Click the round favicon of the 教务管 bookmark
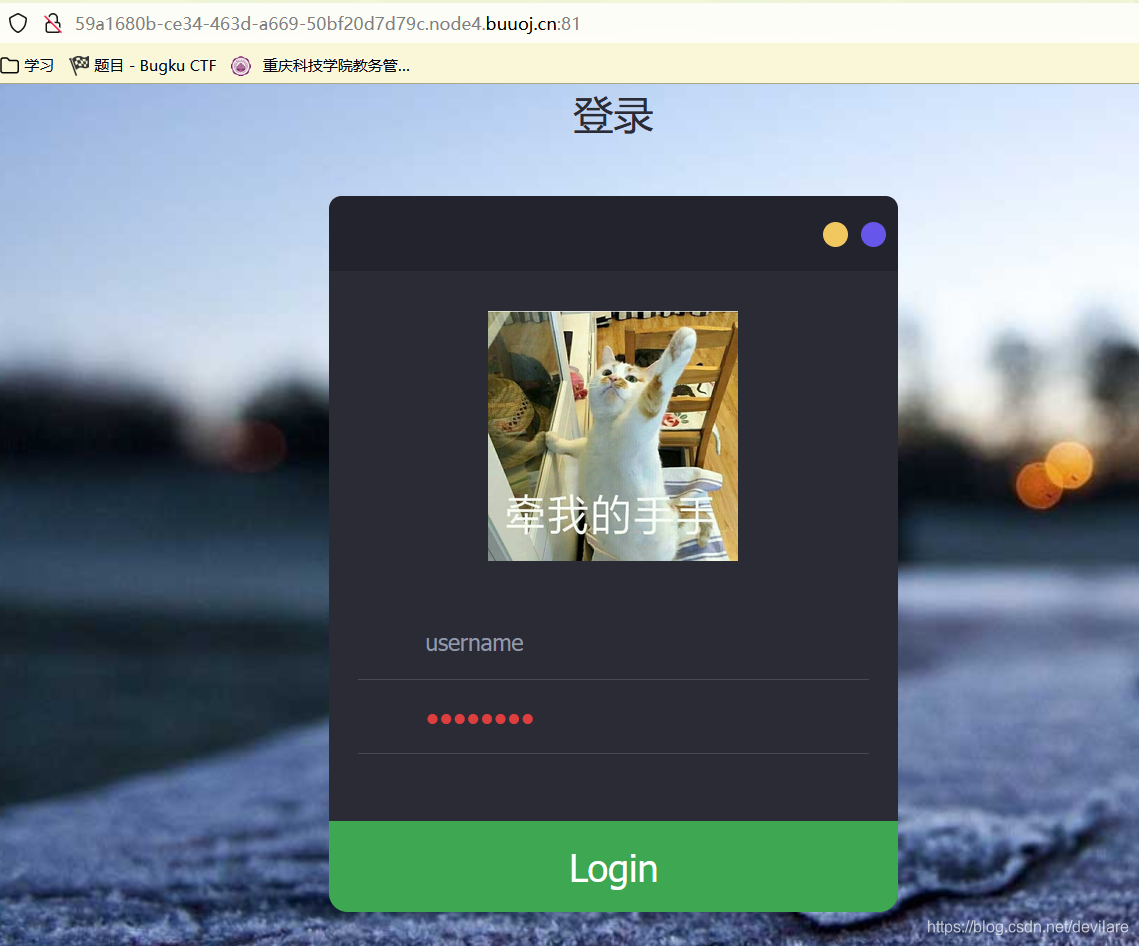 pyautogui.click(x=240, y=66)
